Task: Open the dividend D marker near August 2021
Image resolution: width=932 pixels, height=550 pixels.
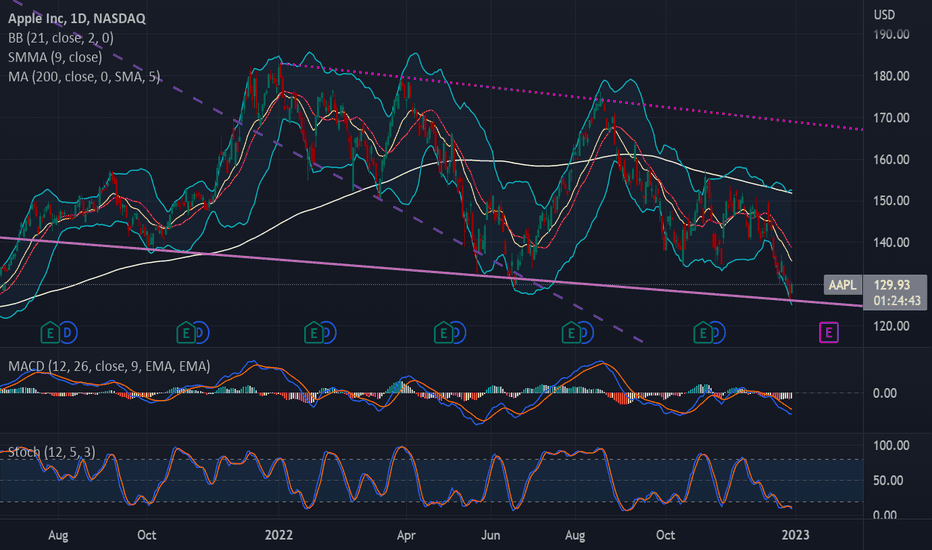Action: pyautogui.click(x=69, y=333)
